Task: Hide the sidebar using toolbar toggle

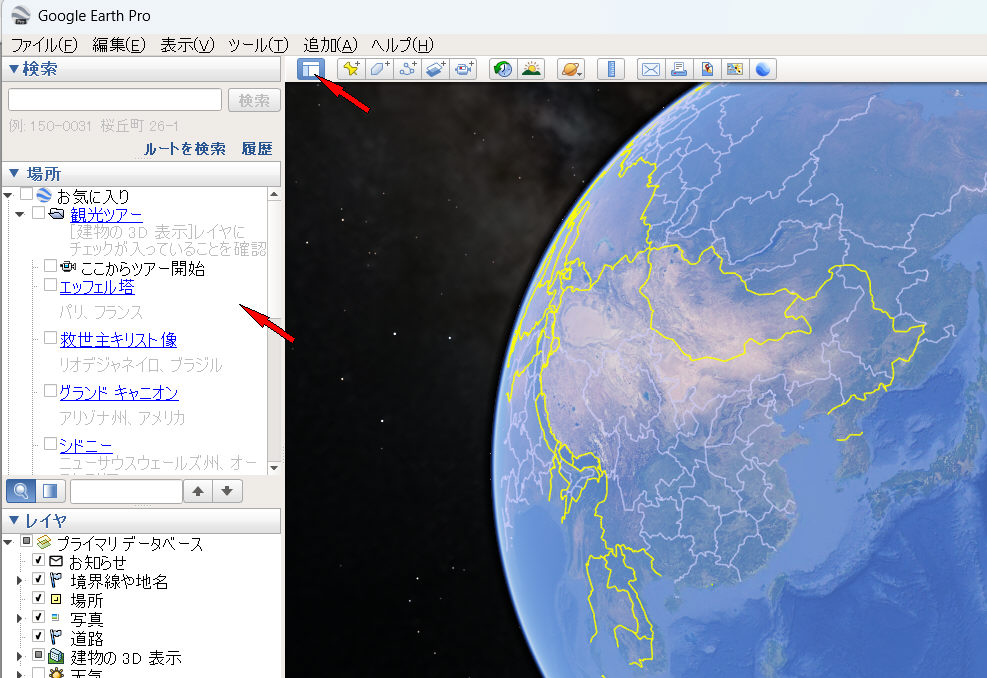Action: [311, 69]
